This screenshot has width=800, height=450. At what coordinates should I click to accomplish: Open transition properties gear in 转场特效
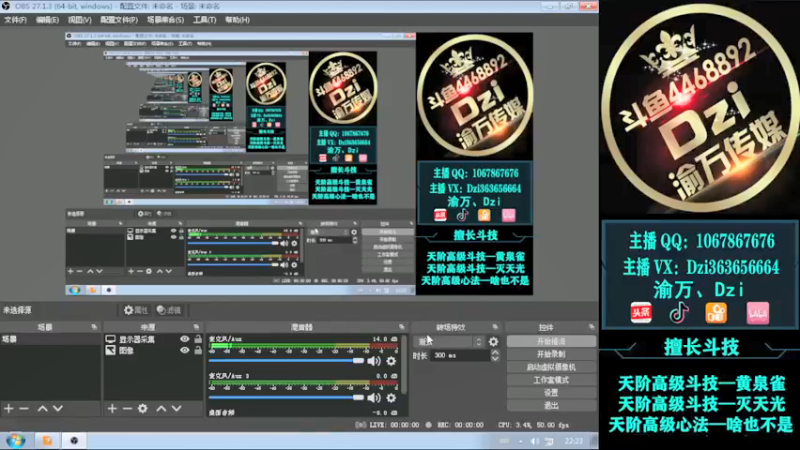tap(493, 342)
